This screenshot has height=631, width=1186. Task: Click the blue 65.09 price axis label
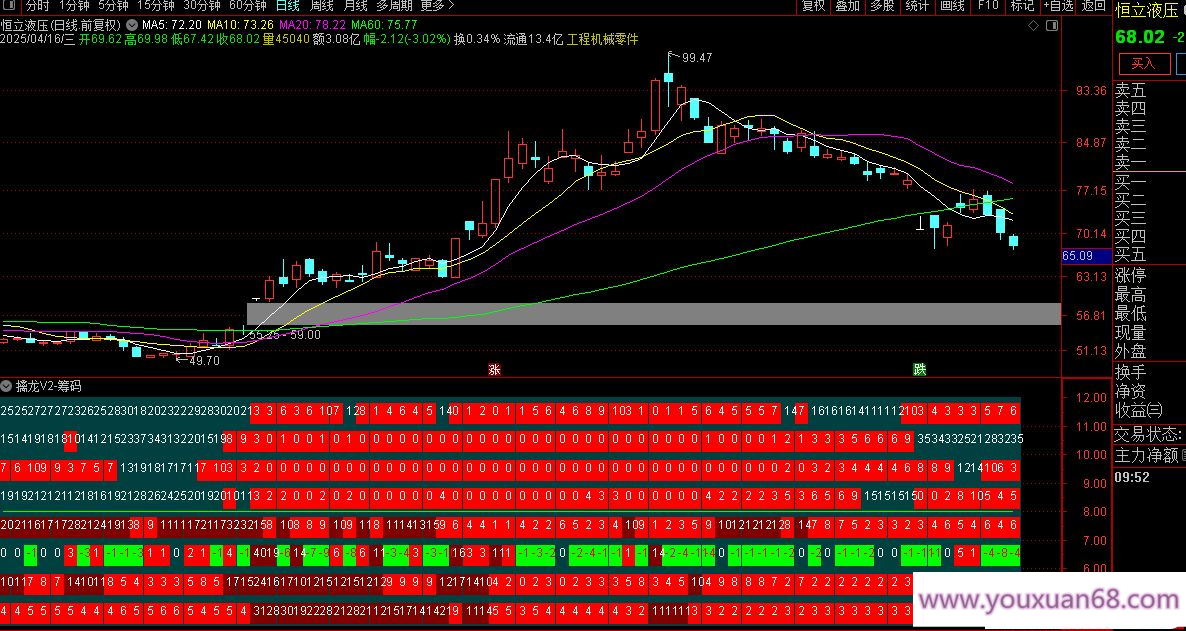coord(1084,256)
